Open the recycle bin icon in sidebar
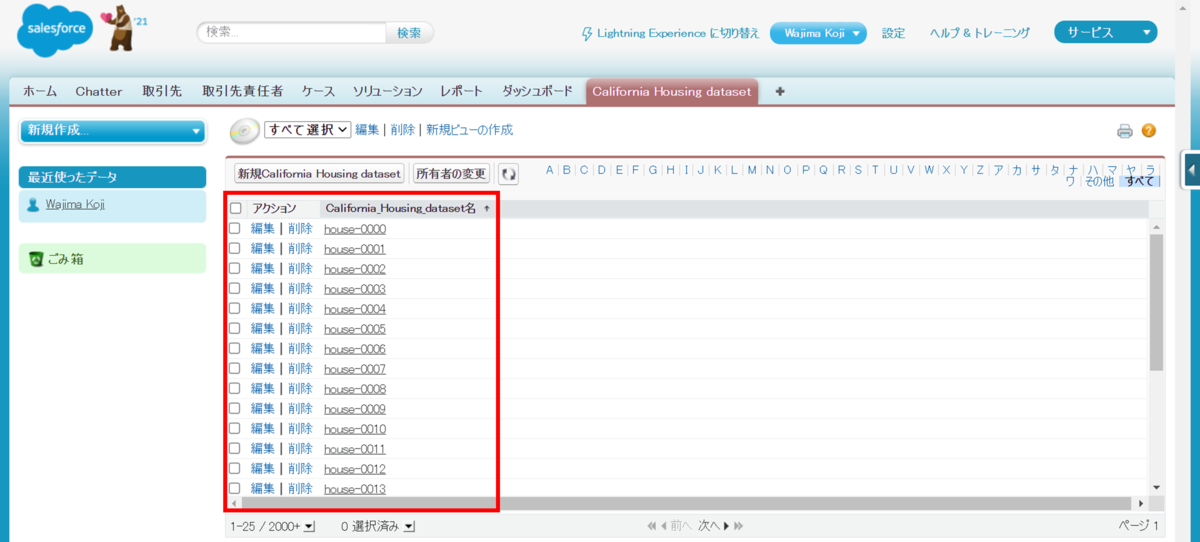Image resolution: width=1200 pixels, height=542 pixels. click(36, 259)
